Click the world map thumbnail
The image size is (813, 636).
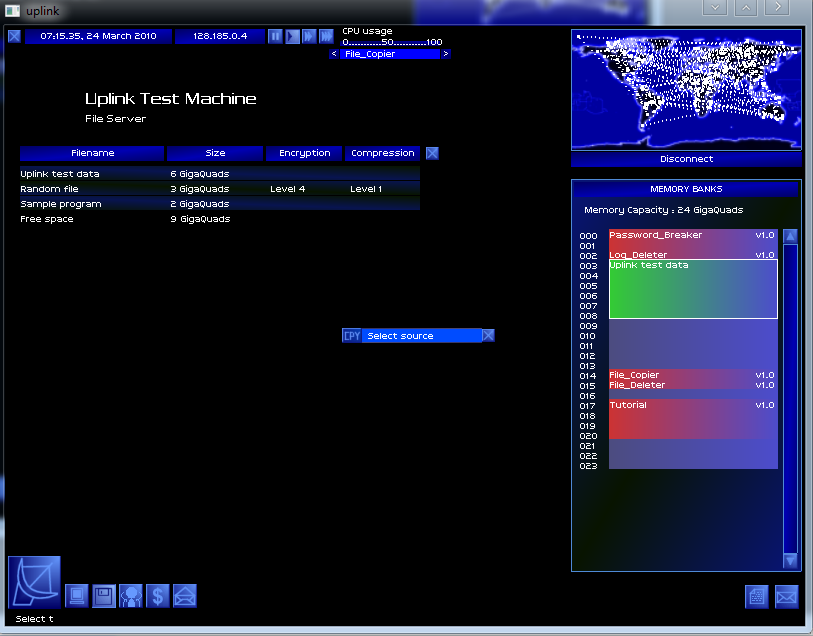pyautogui.click(x=686, y=90)
